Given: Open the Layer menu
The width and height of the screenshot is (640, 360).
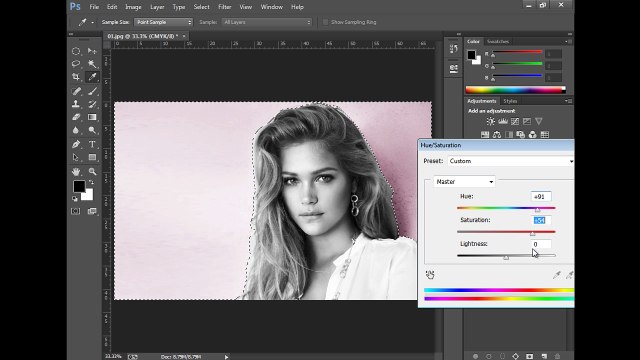Looking at the screenshot, I should pos(157,7).
